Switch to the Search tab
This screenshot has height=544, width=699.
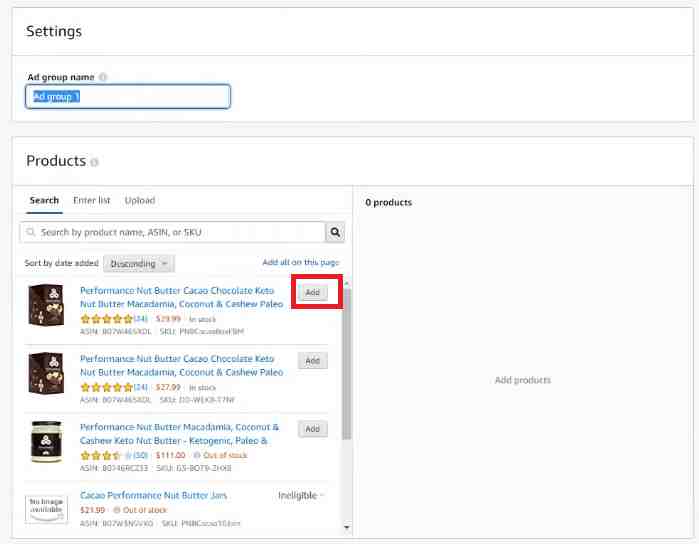(44, 200)
